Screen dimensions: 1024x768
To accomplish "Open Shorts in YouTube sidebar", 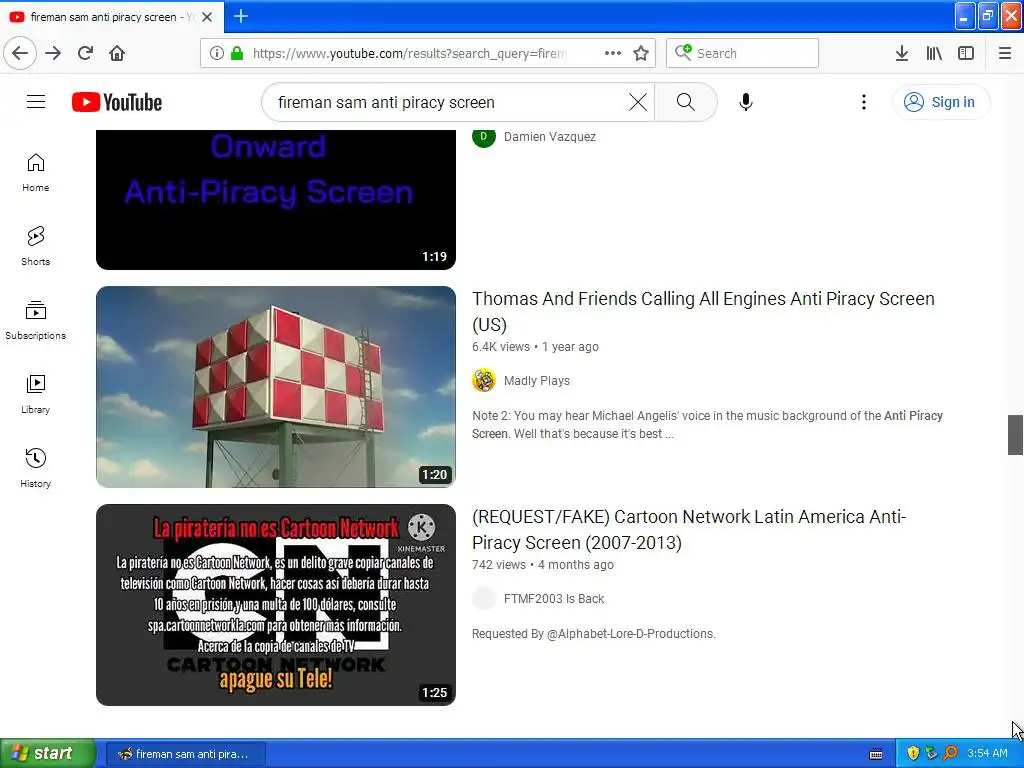I will point(35,246).
